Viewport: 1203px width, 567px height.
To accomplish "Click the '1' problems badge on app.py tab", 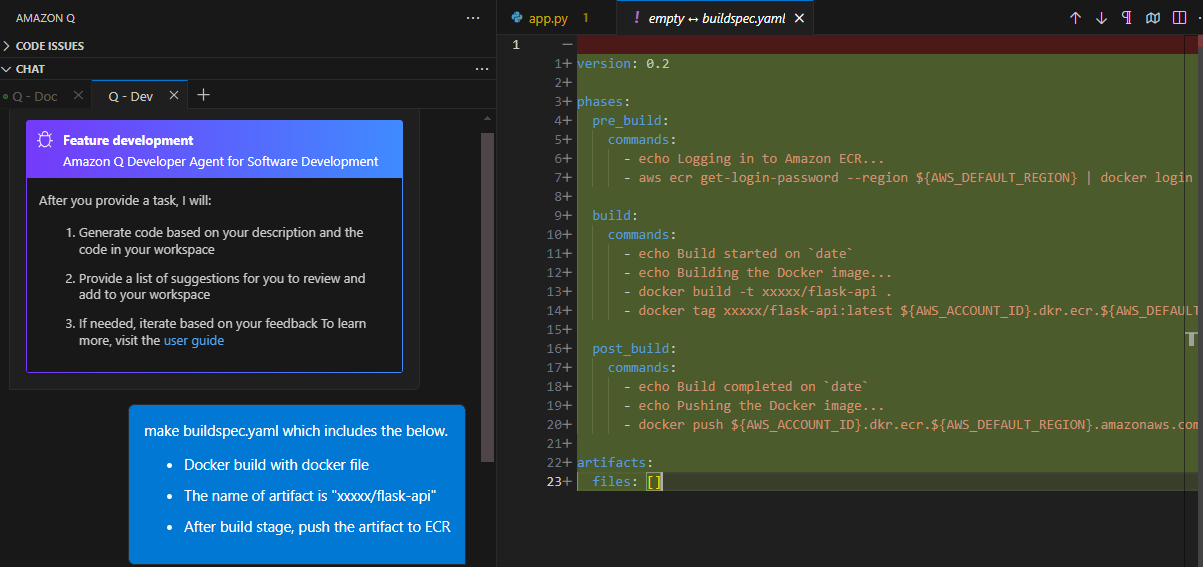I will click(585, 18).
